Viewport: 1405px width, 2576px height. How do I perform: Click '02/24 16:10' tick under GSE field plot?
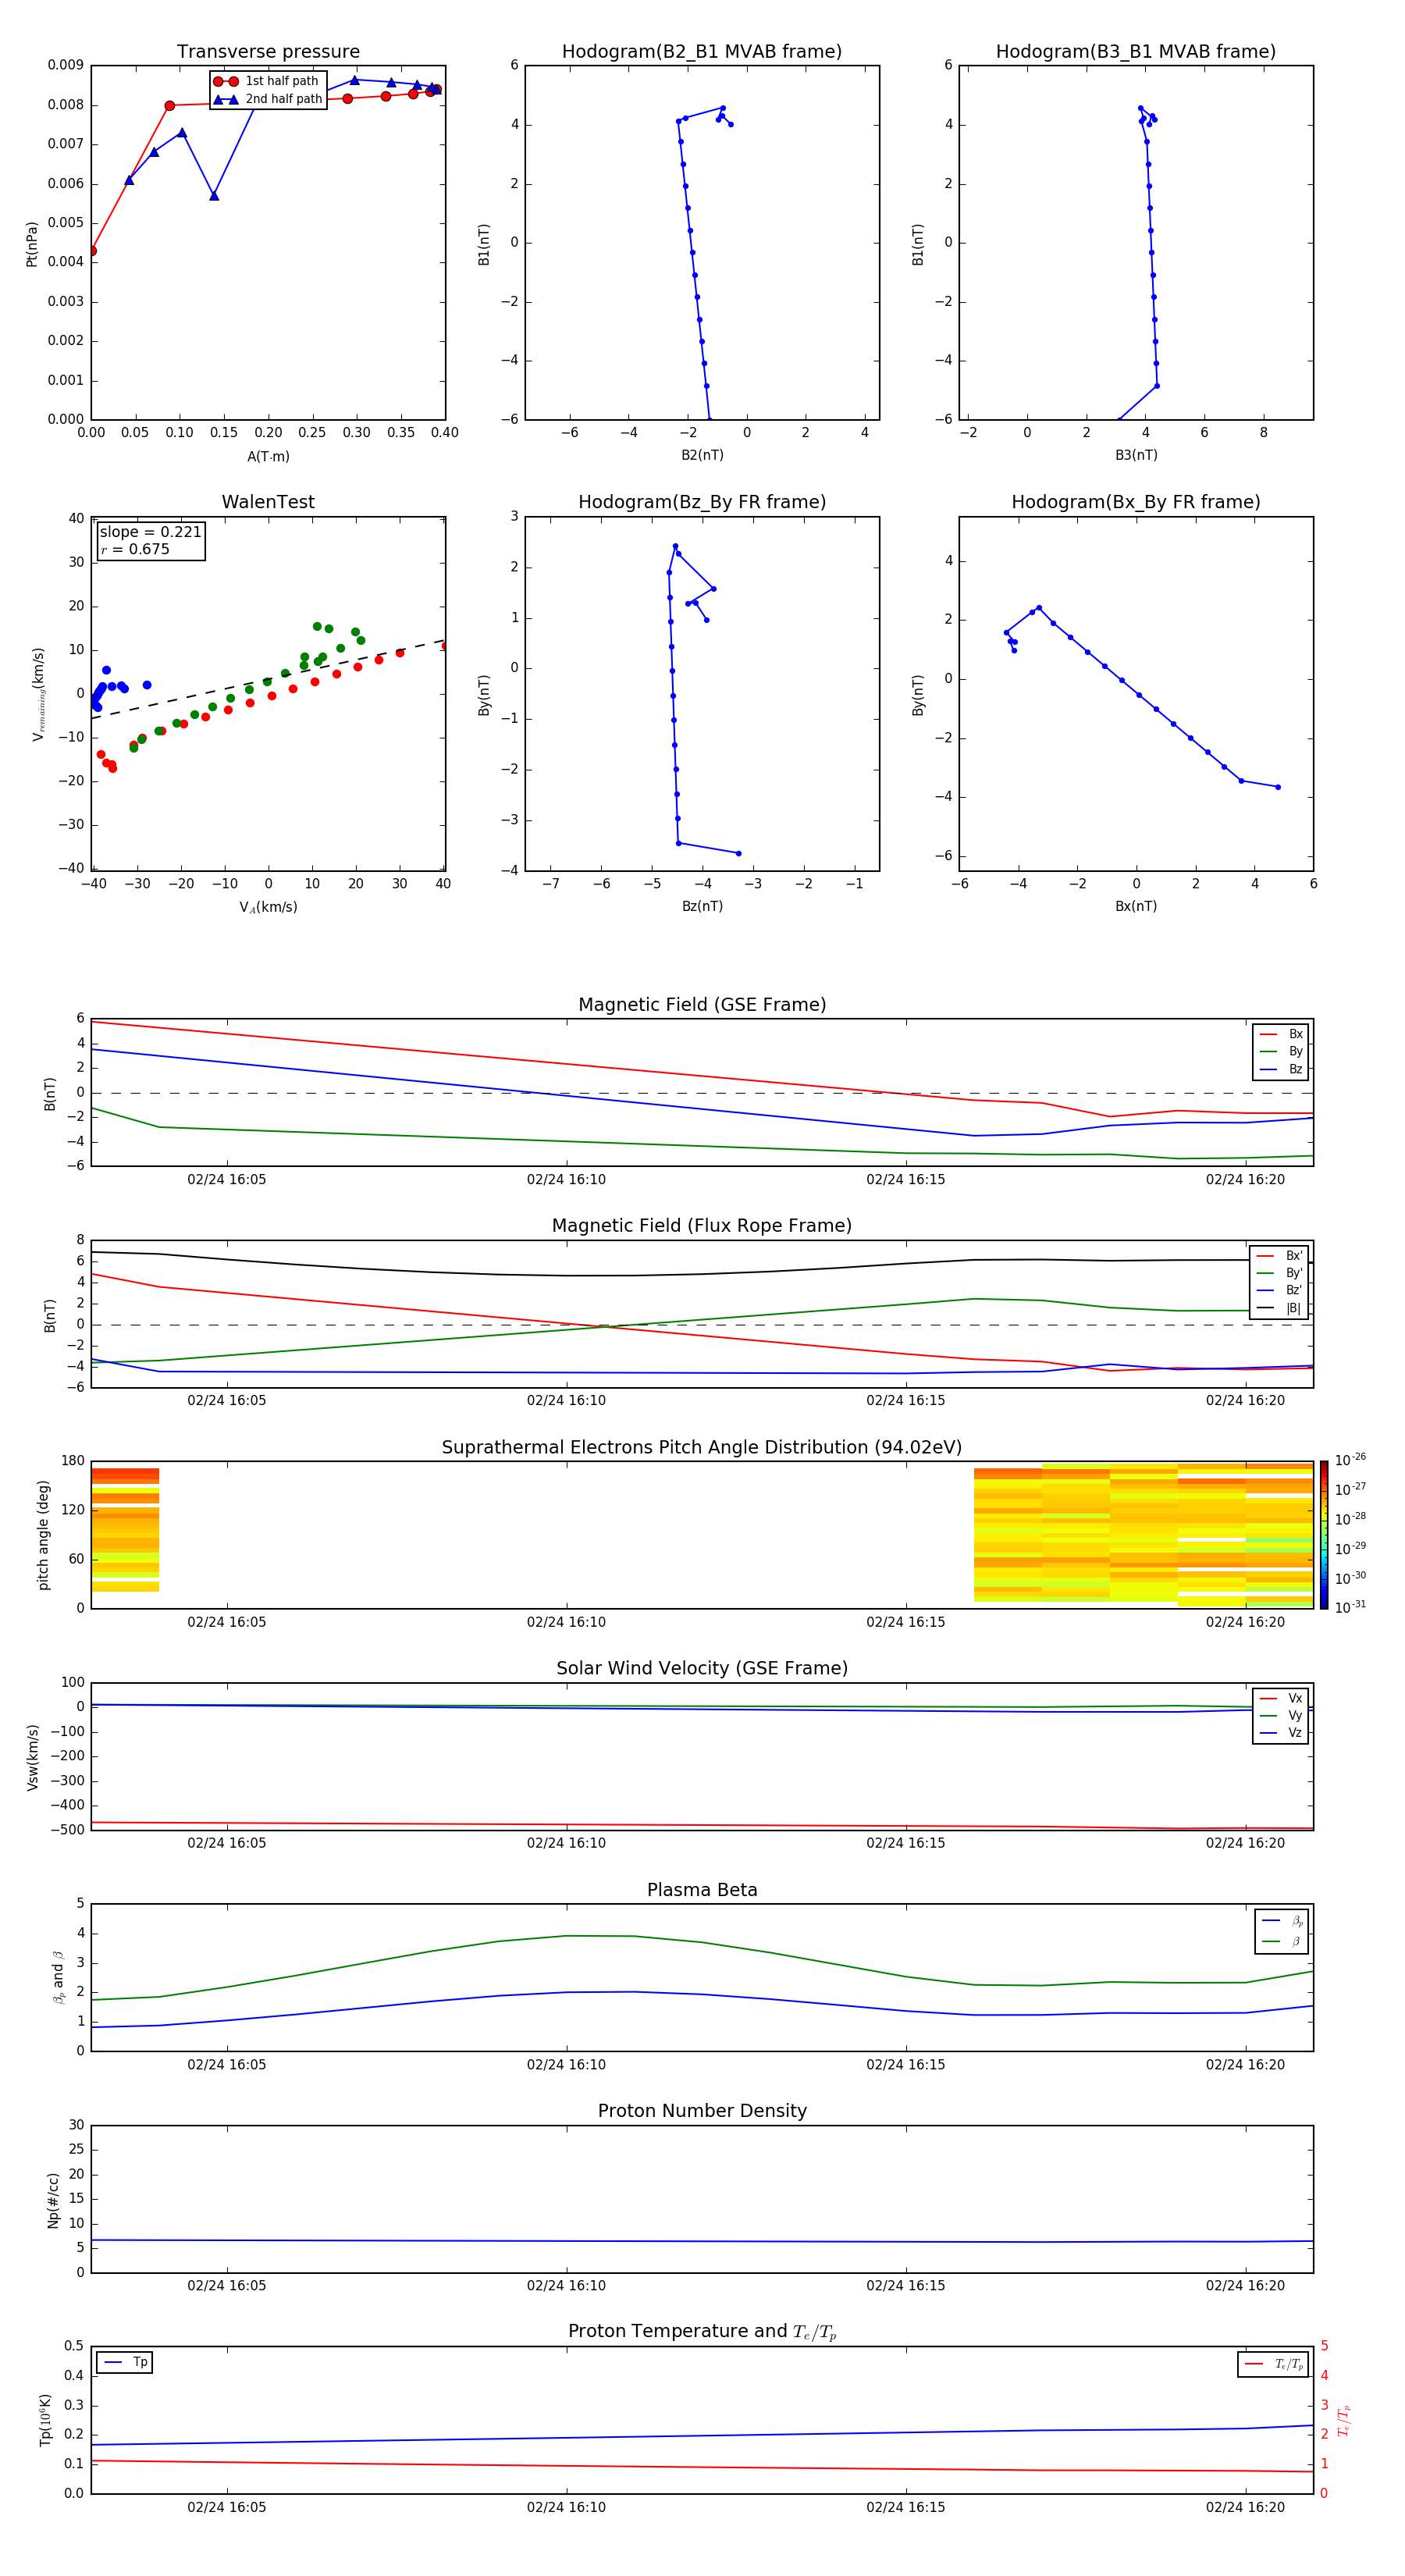coord(566,1180)
